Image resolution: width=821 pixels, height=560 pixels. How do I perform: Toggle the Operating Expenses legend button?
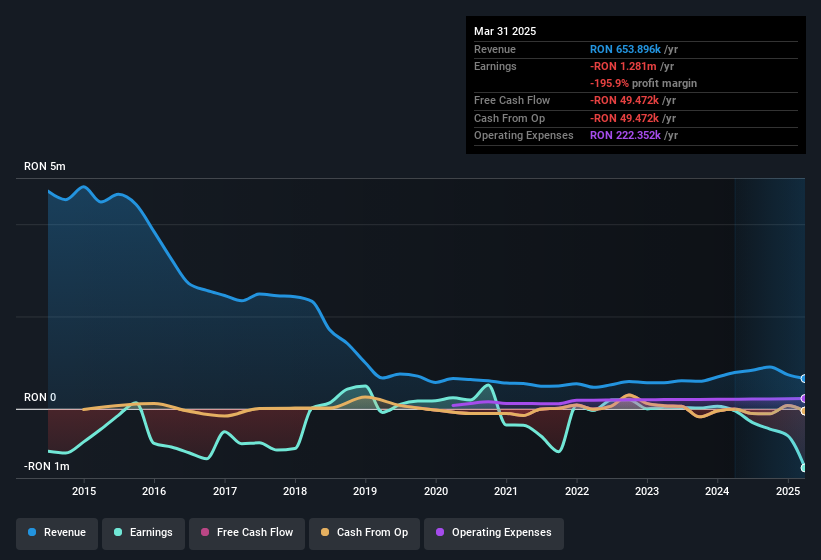coord(494,533)
